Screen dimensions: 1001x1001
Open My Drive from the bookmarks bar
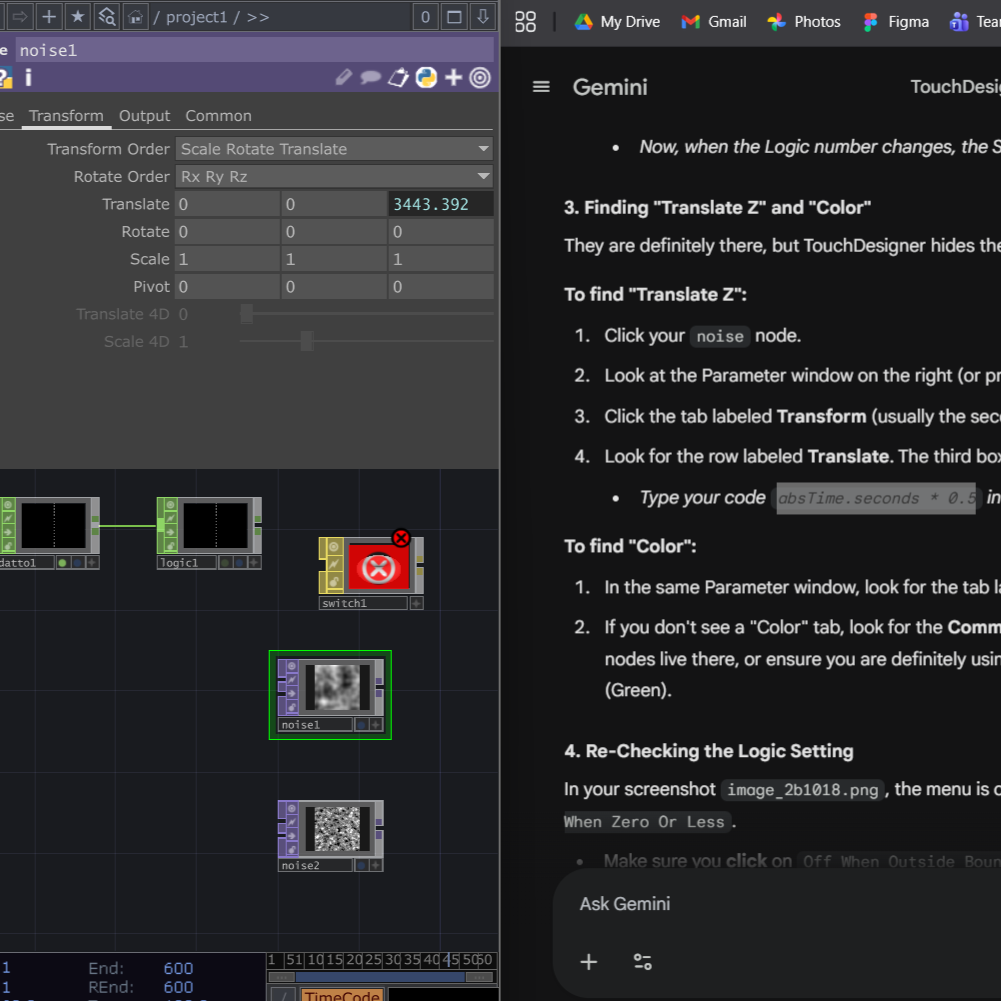[616, 21]
